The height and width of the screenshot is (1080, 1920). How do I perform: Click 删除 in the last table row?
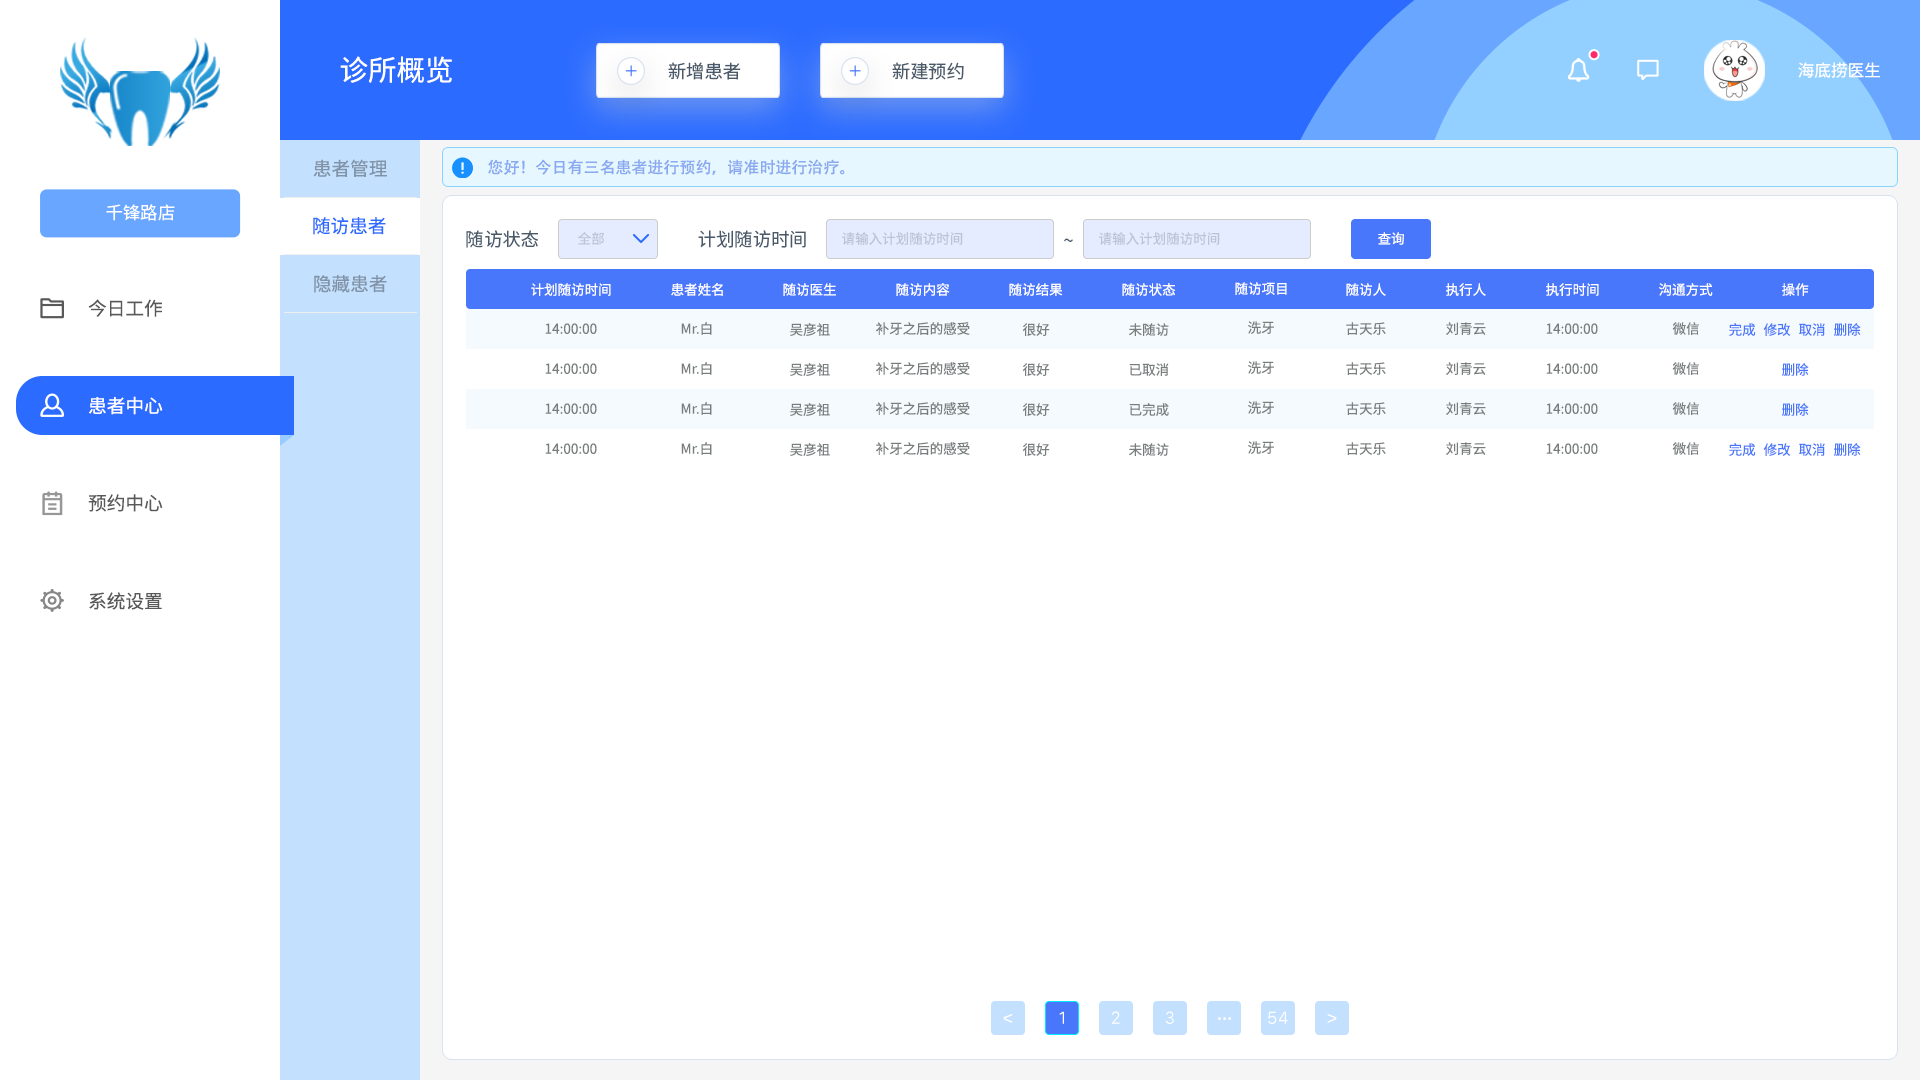tap(1847, 450)
